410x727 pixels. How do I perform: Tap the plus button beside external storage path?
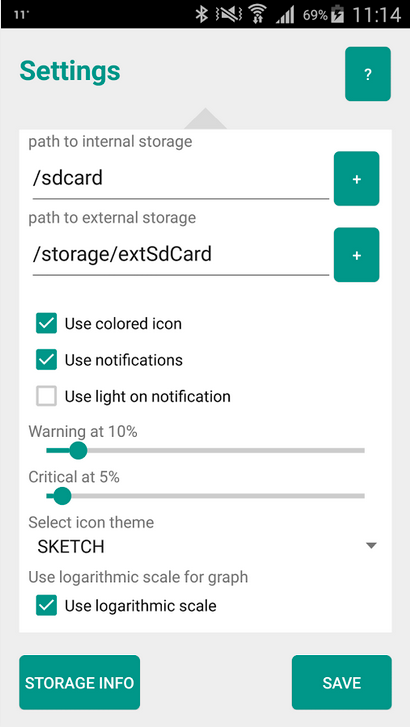click(x=357, y=255)
